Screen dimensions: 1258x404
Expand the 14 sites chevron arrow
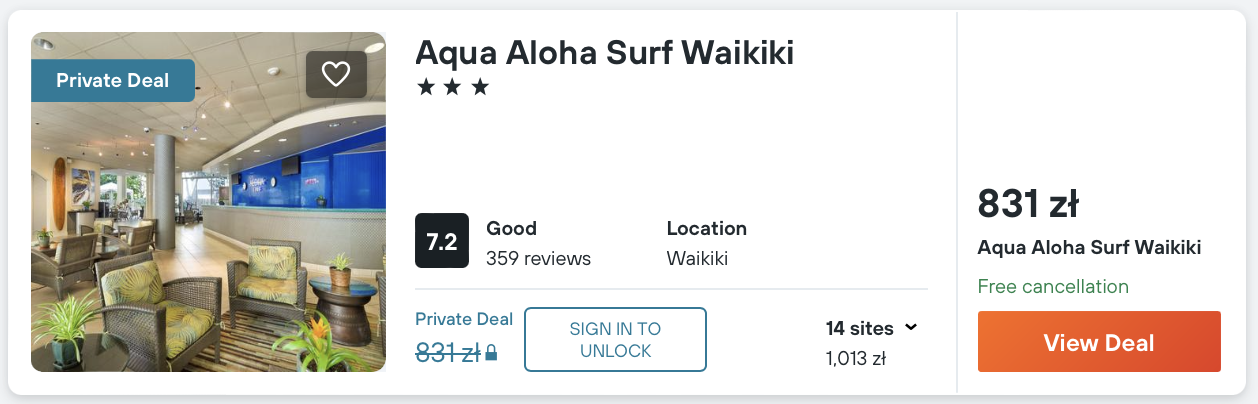pos(911,327)
